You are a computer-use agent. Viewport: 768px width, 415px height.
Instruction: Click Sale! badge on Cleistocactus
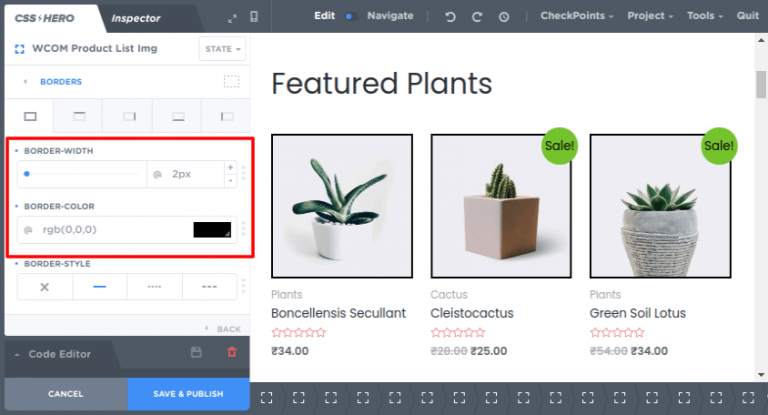pyautogui.click(x=559, y=146)
